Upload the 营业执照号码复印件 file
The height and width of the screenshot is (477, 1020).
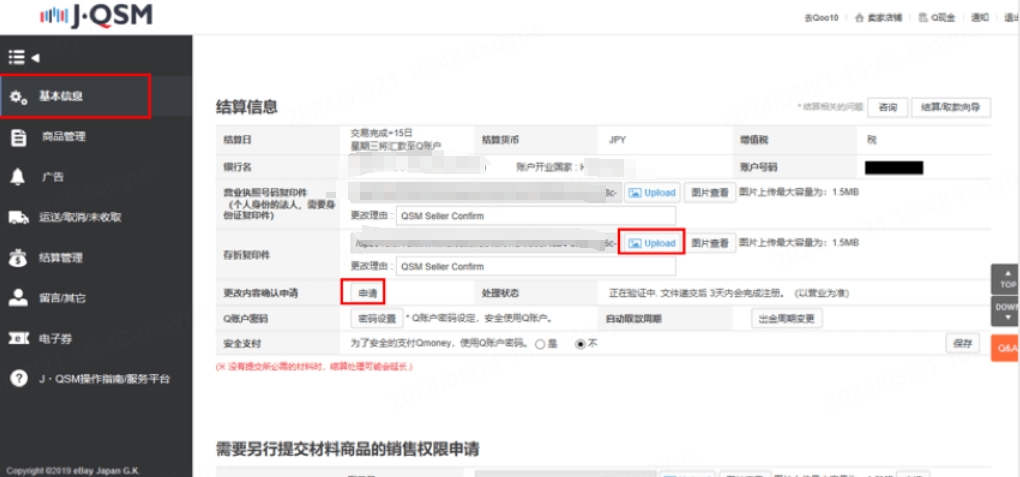pos(652,193)
